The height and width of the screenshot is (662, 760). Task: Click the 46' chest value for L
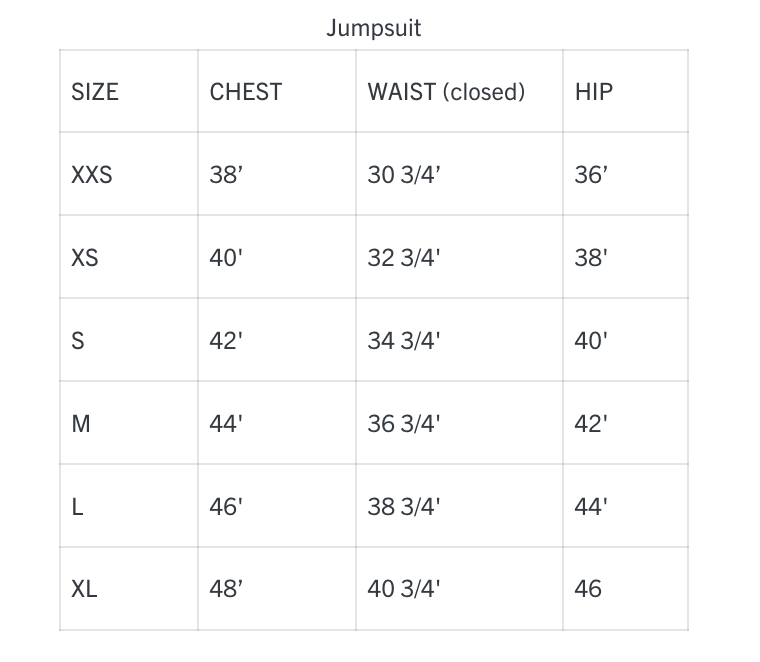(227, 507)
